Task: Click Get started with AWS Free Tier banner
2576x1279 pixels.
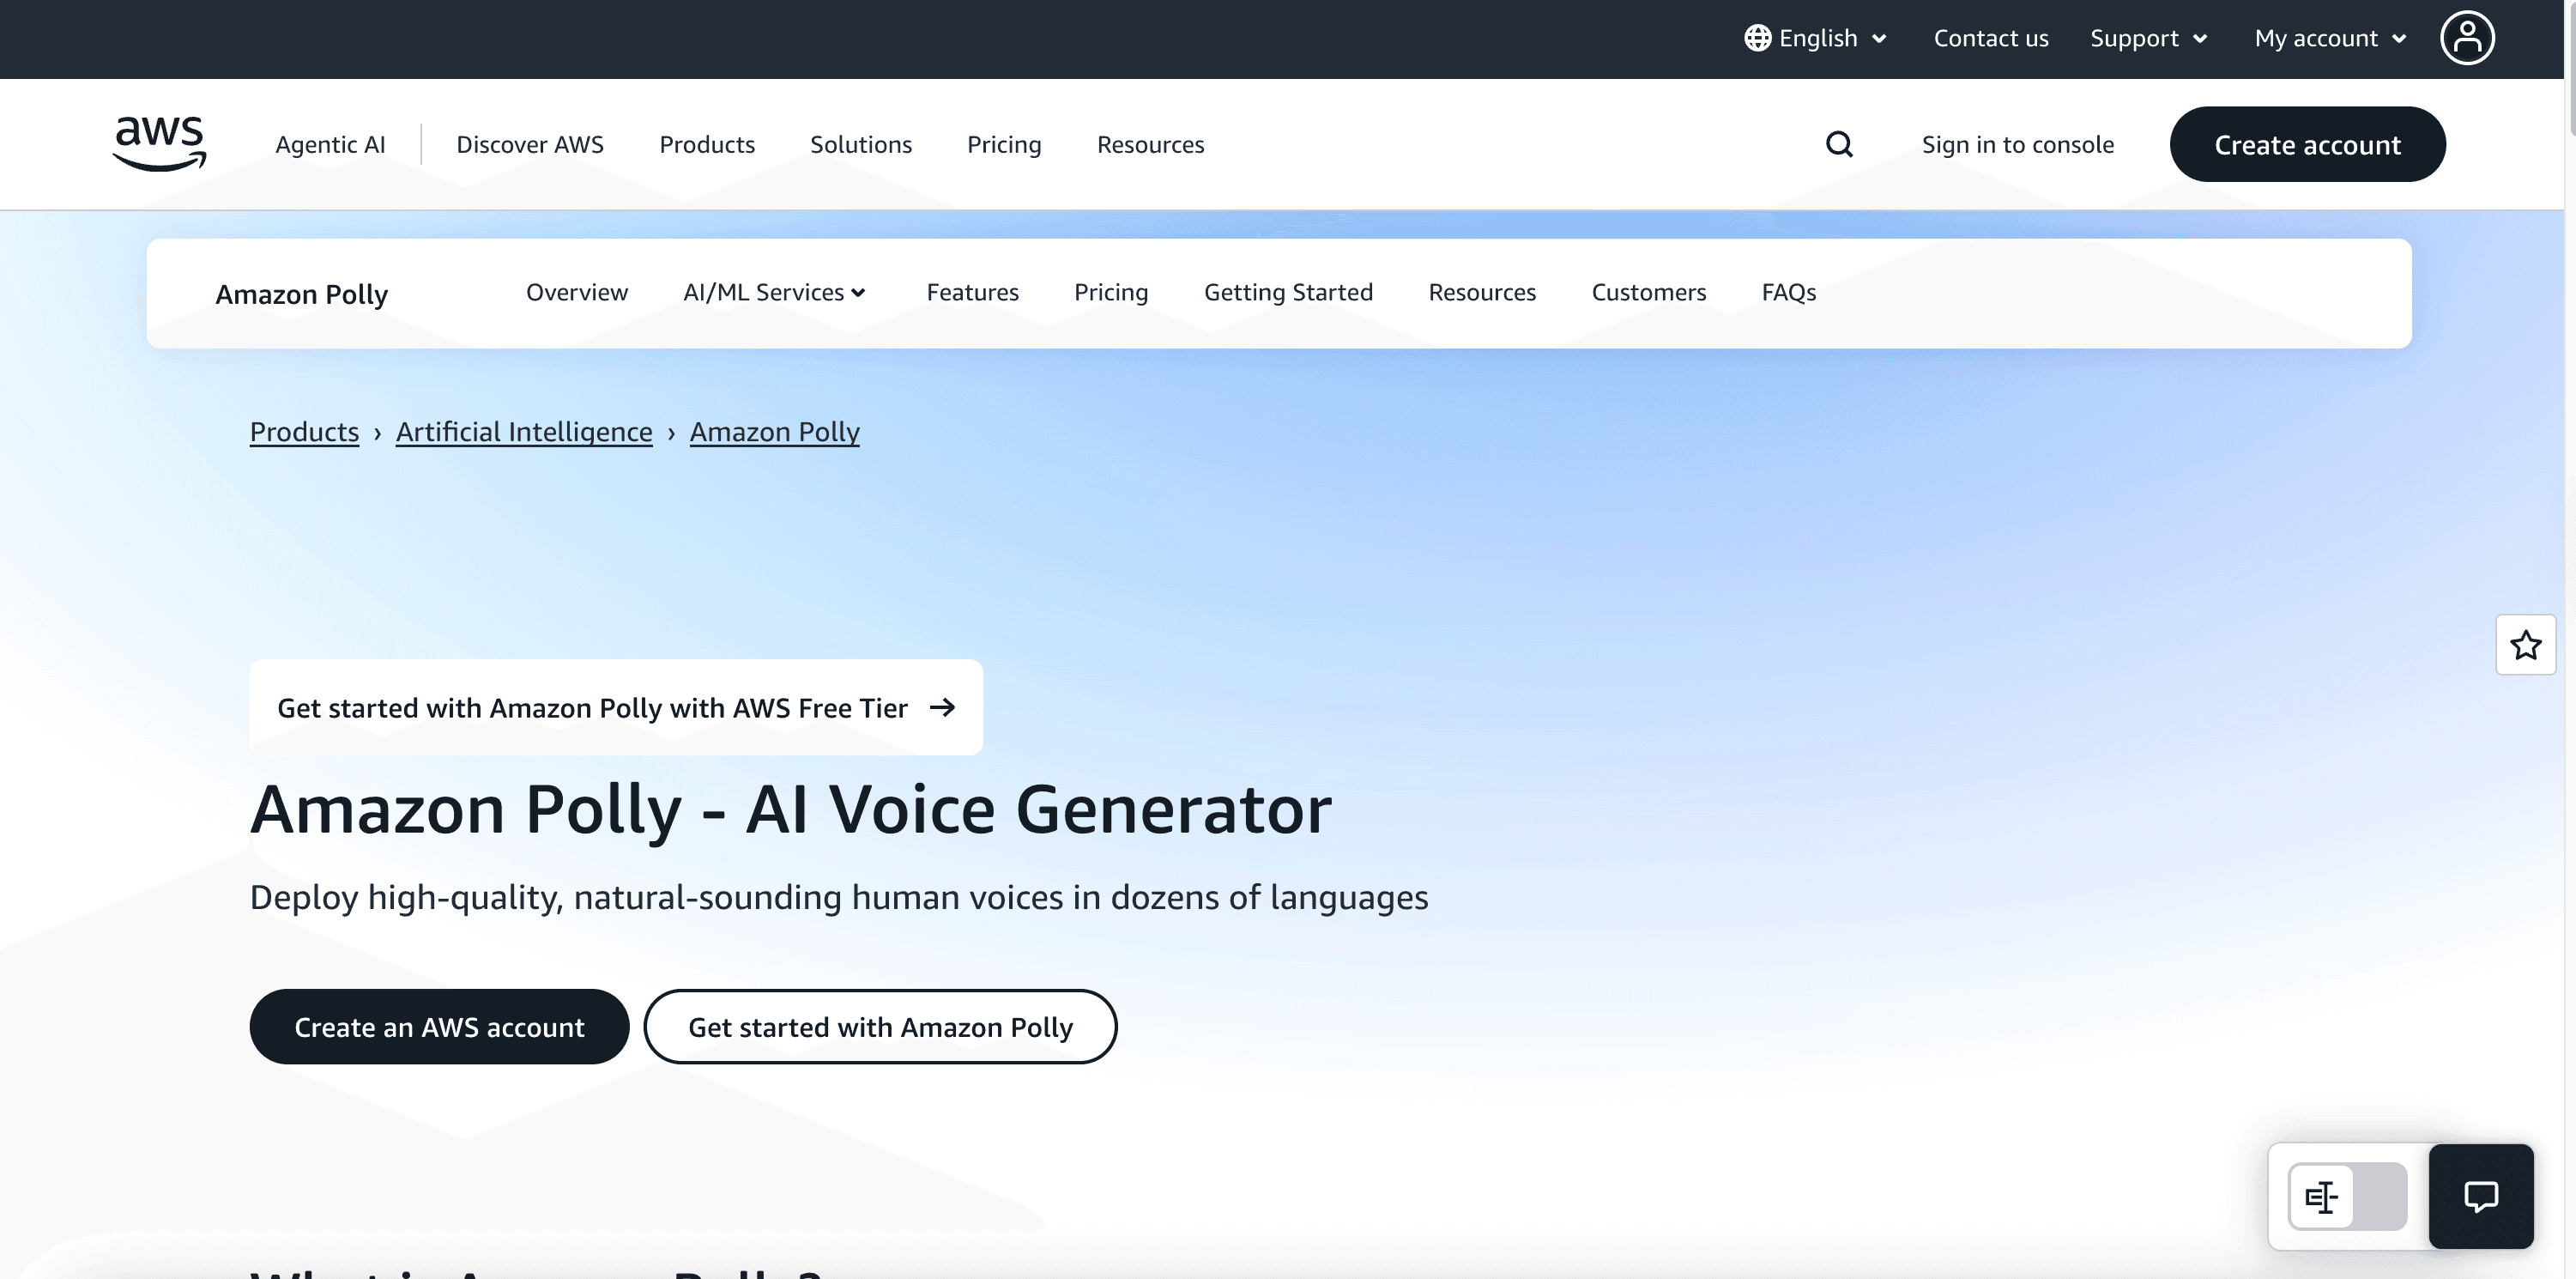Action: point(616,708)
